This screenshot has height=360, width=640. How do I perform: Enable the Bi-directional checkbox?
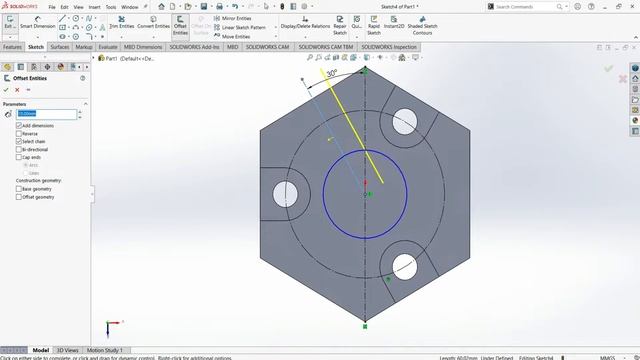[x=19, y=149]
